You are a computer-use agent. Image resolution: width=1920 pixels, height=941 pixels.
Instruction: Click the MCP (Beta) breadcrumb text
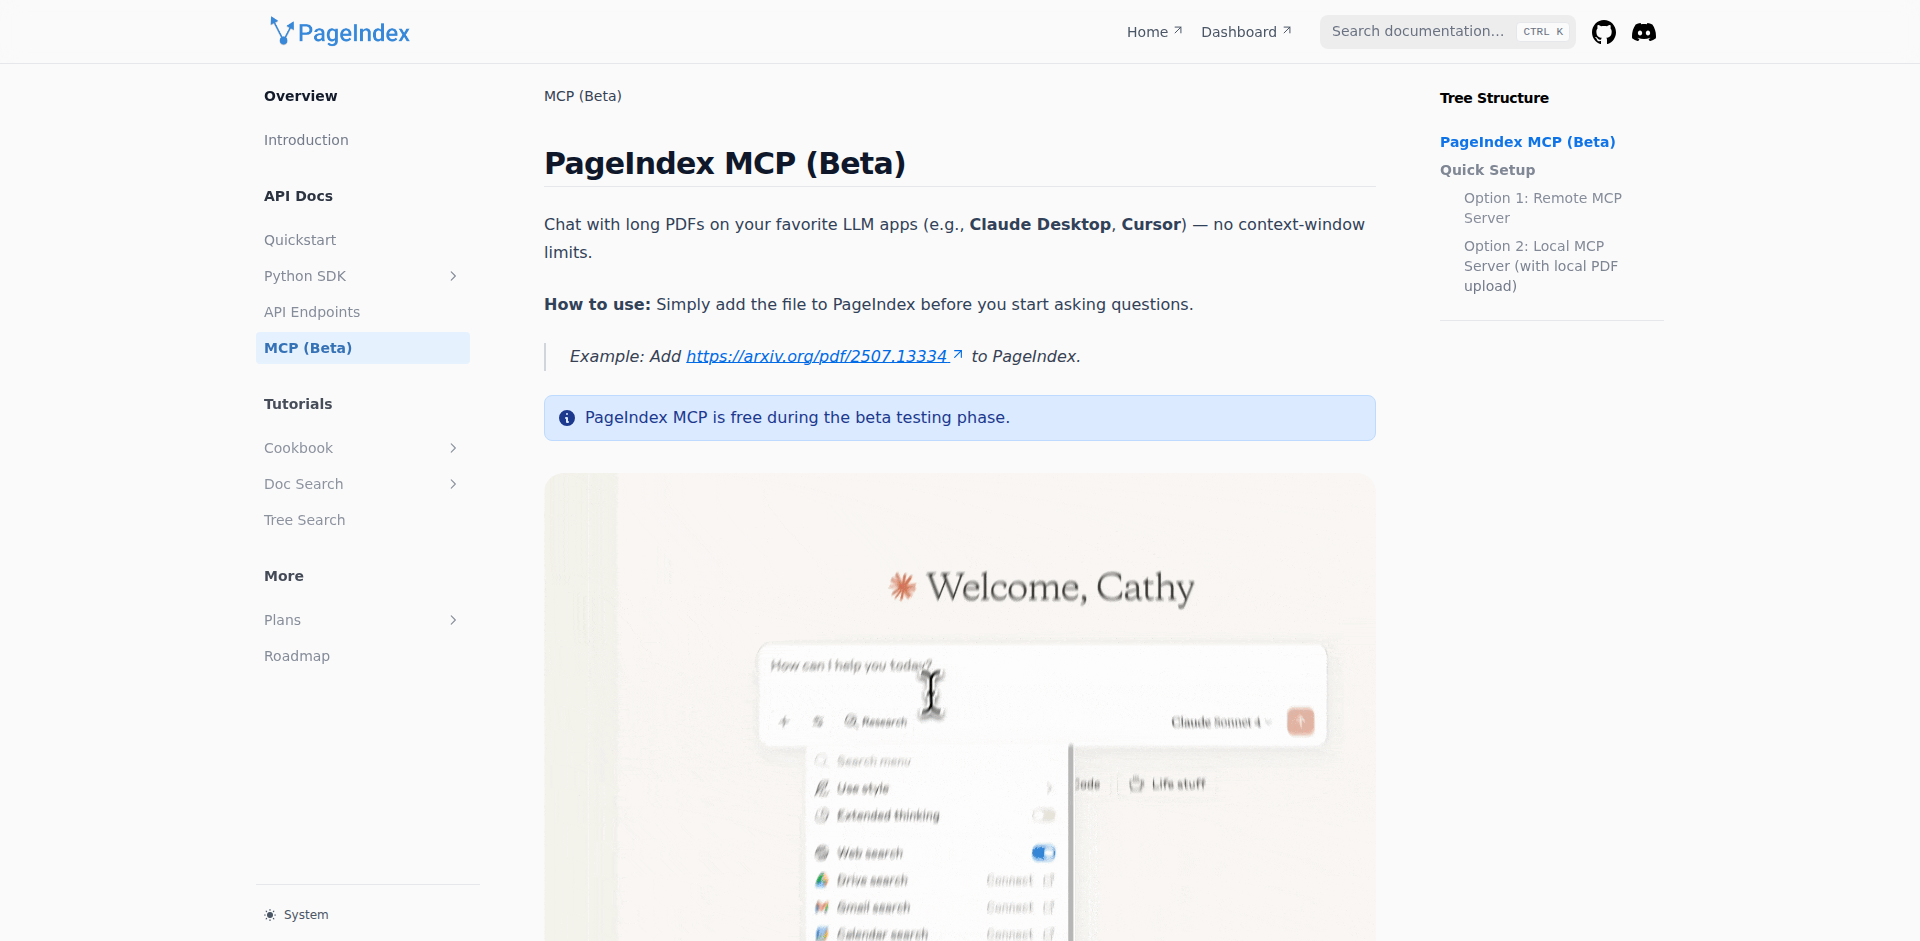583,96
